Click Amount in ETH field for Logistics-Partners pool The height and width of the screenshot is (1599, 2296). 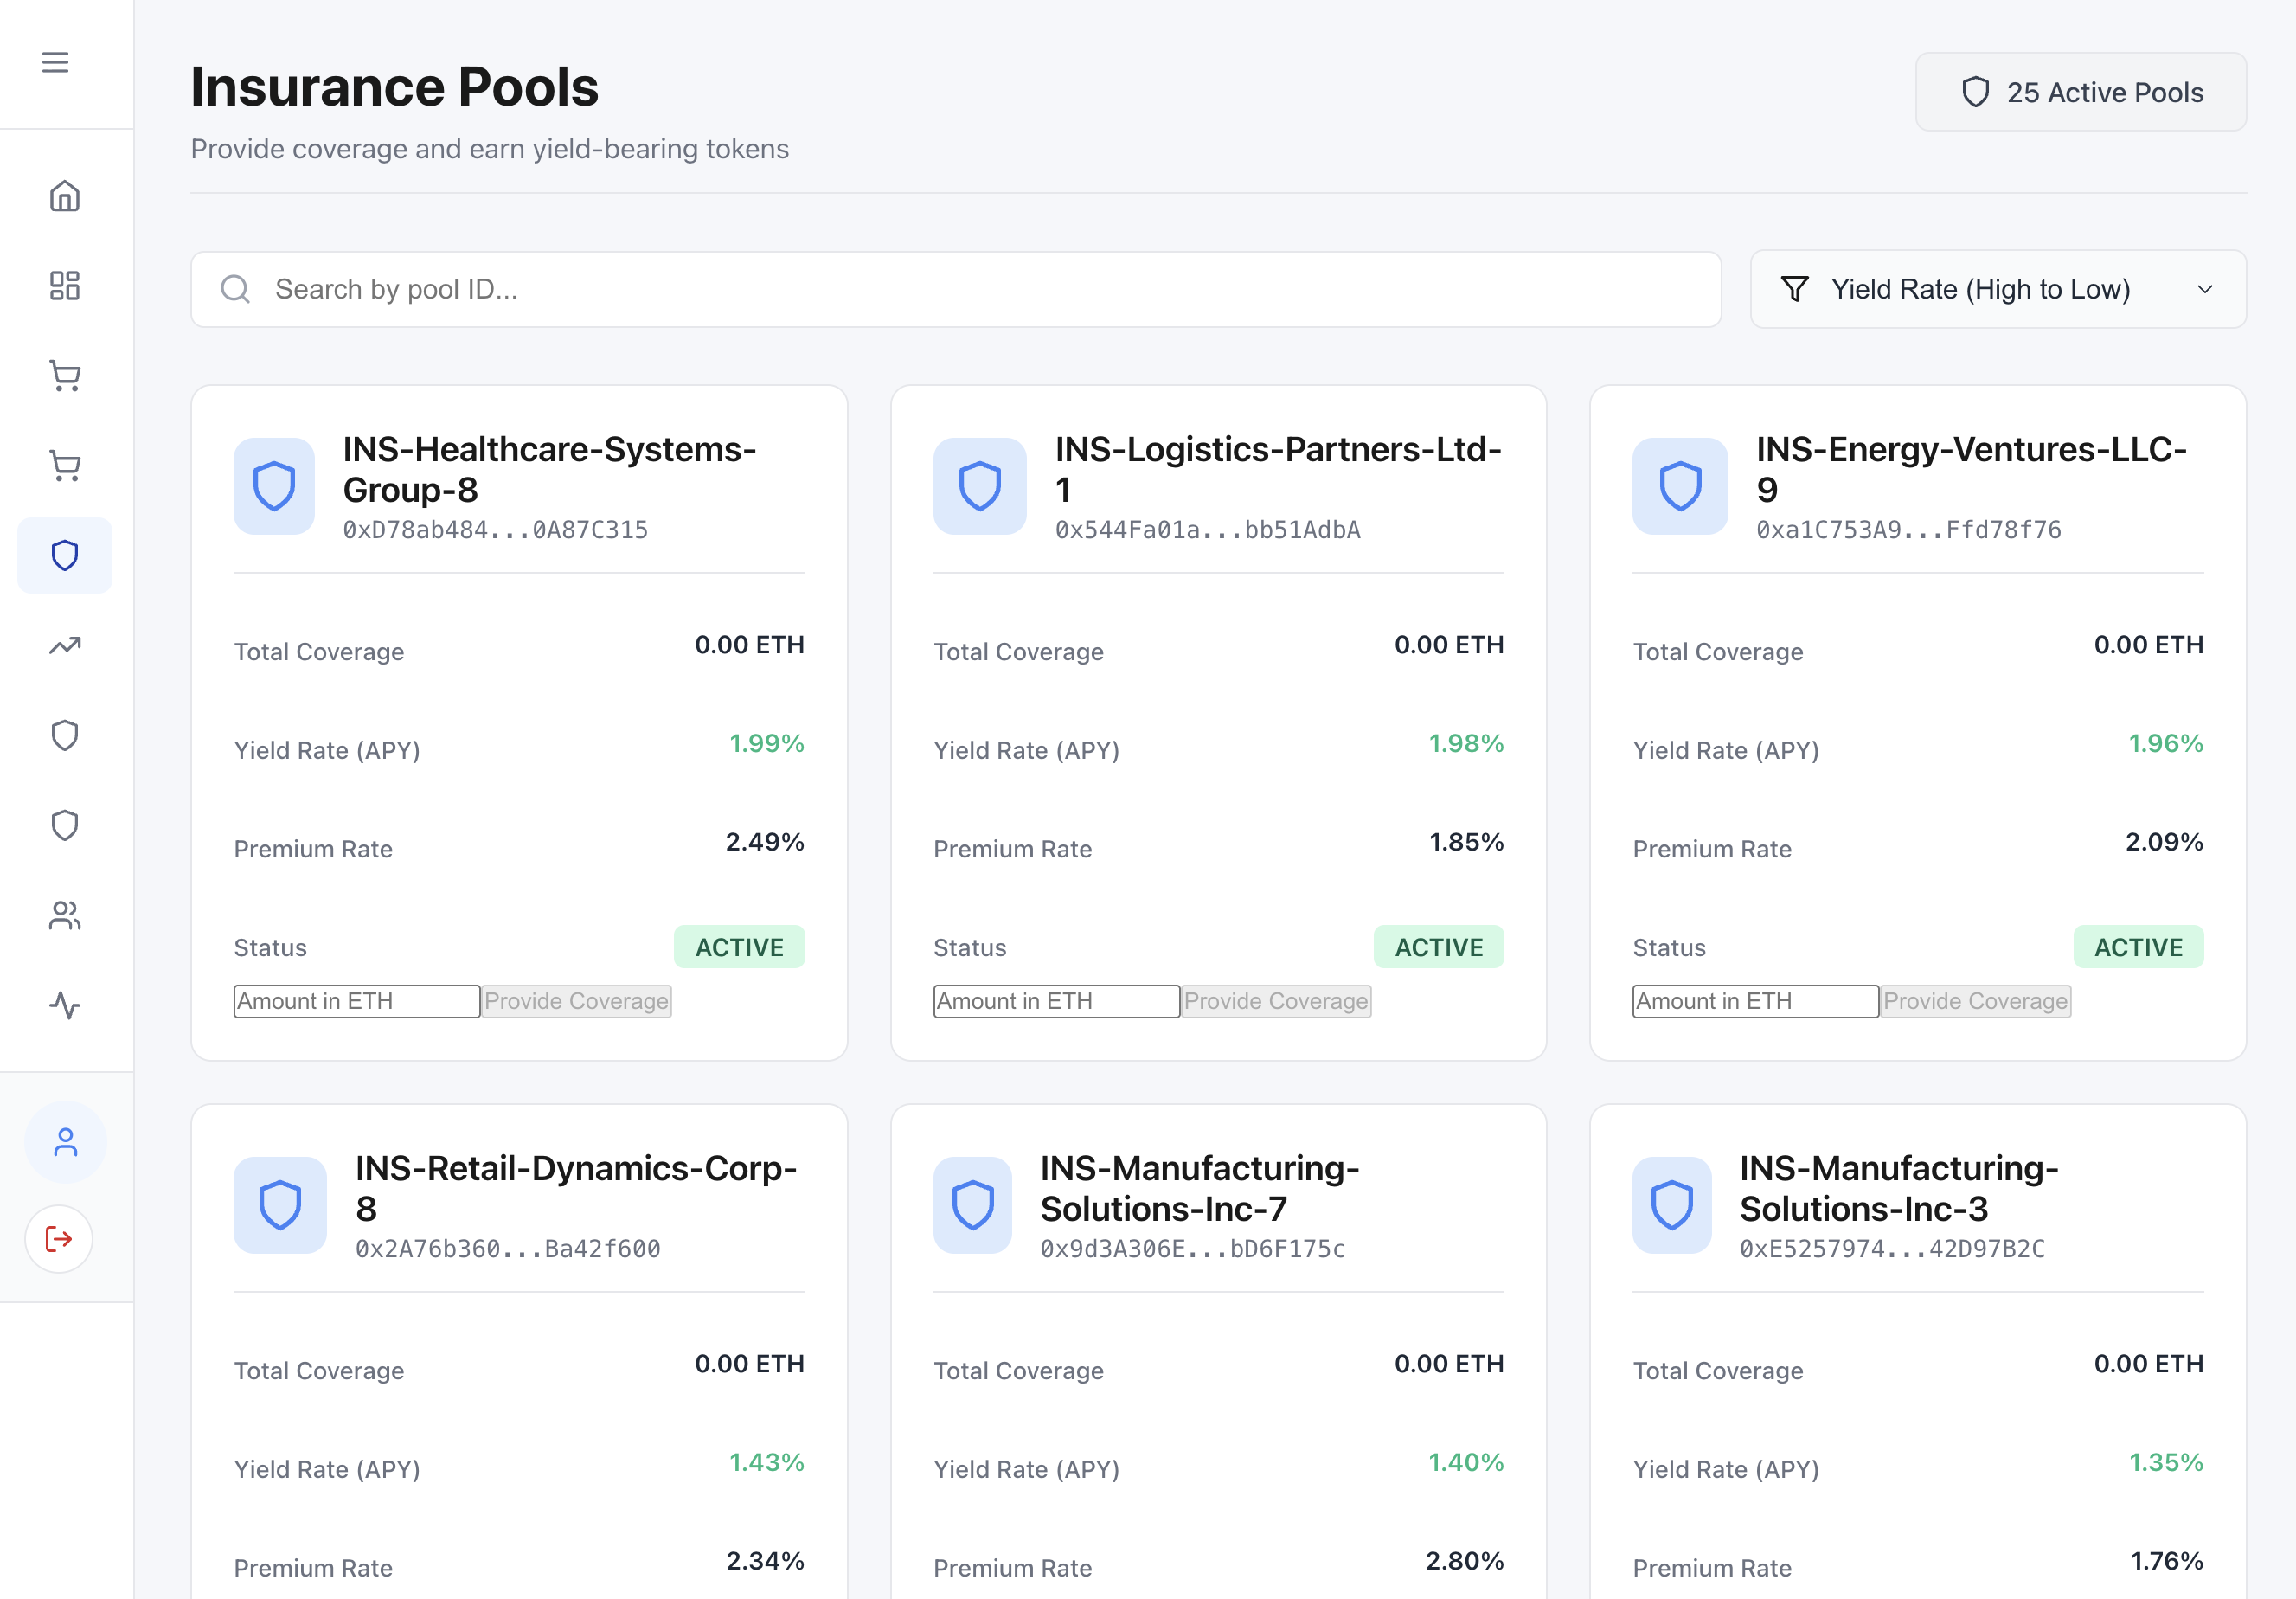(1056, 1001)
